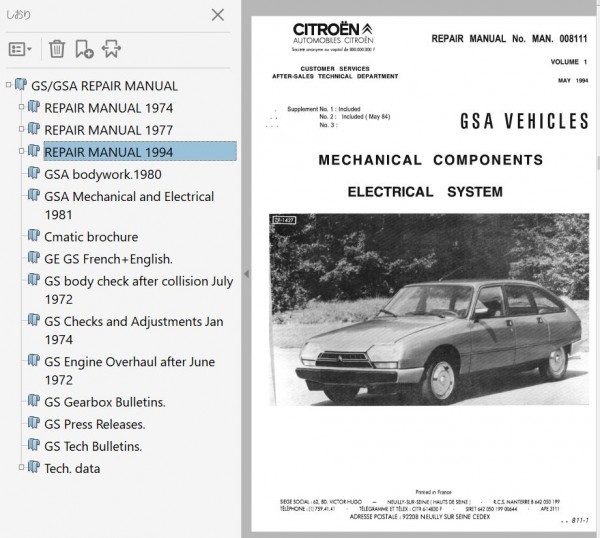Open GS body check after collision bookmark

tap(139, 290)
